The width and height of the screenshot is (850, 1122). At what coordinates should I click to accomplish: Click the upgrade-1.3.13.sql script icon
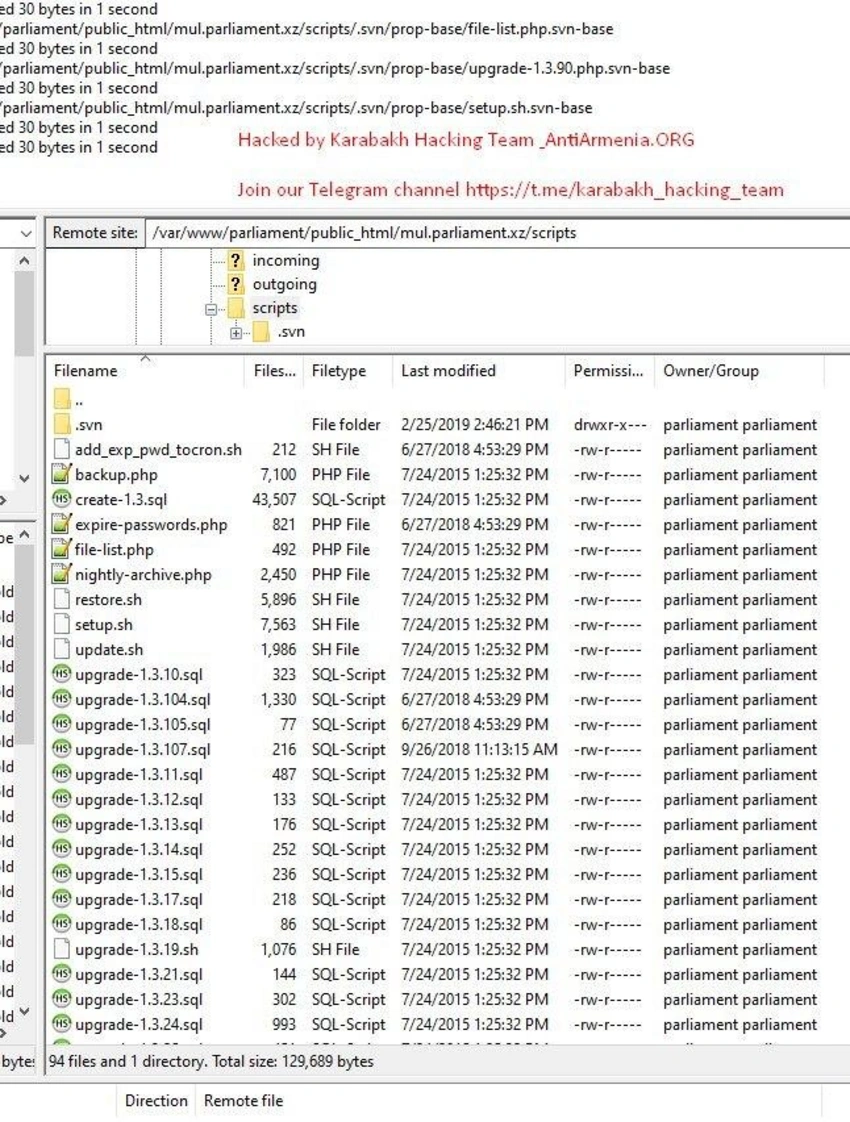(x=62, y=824)
